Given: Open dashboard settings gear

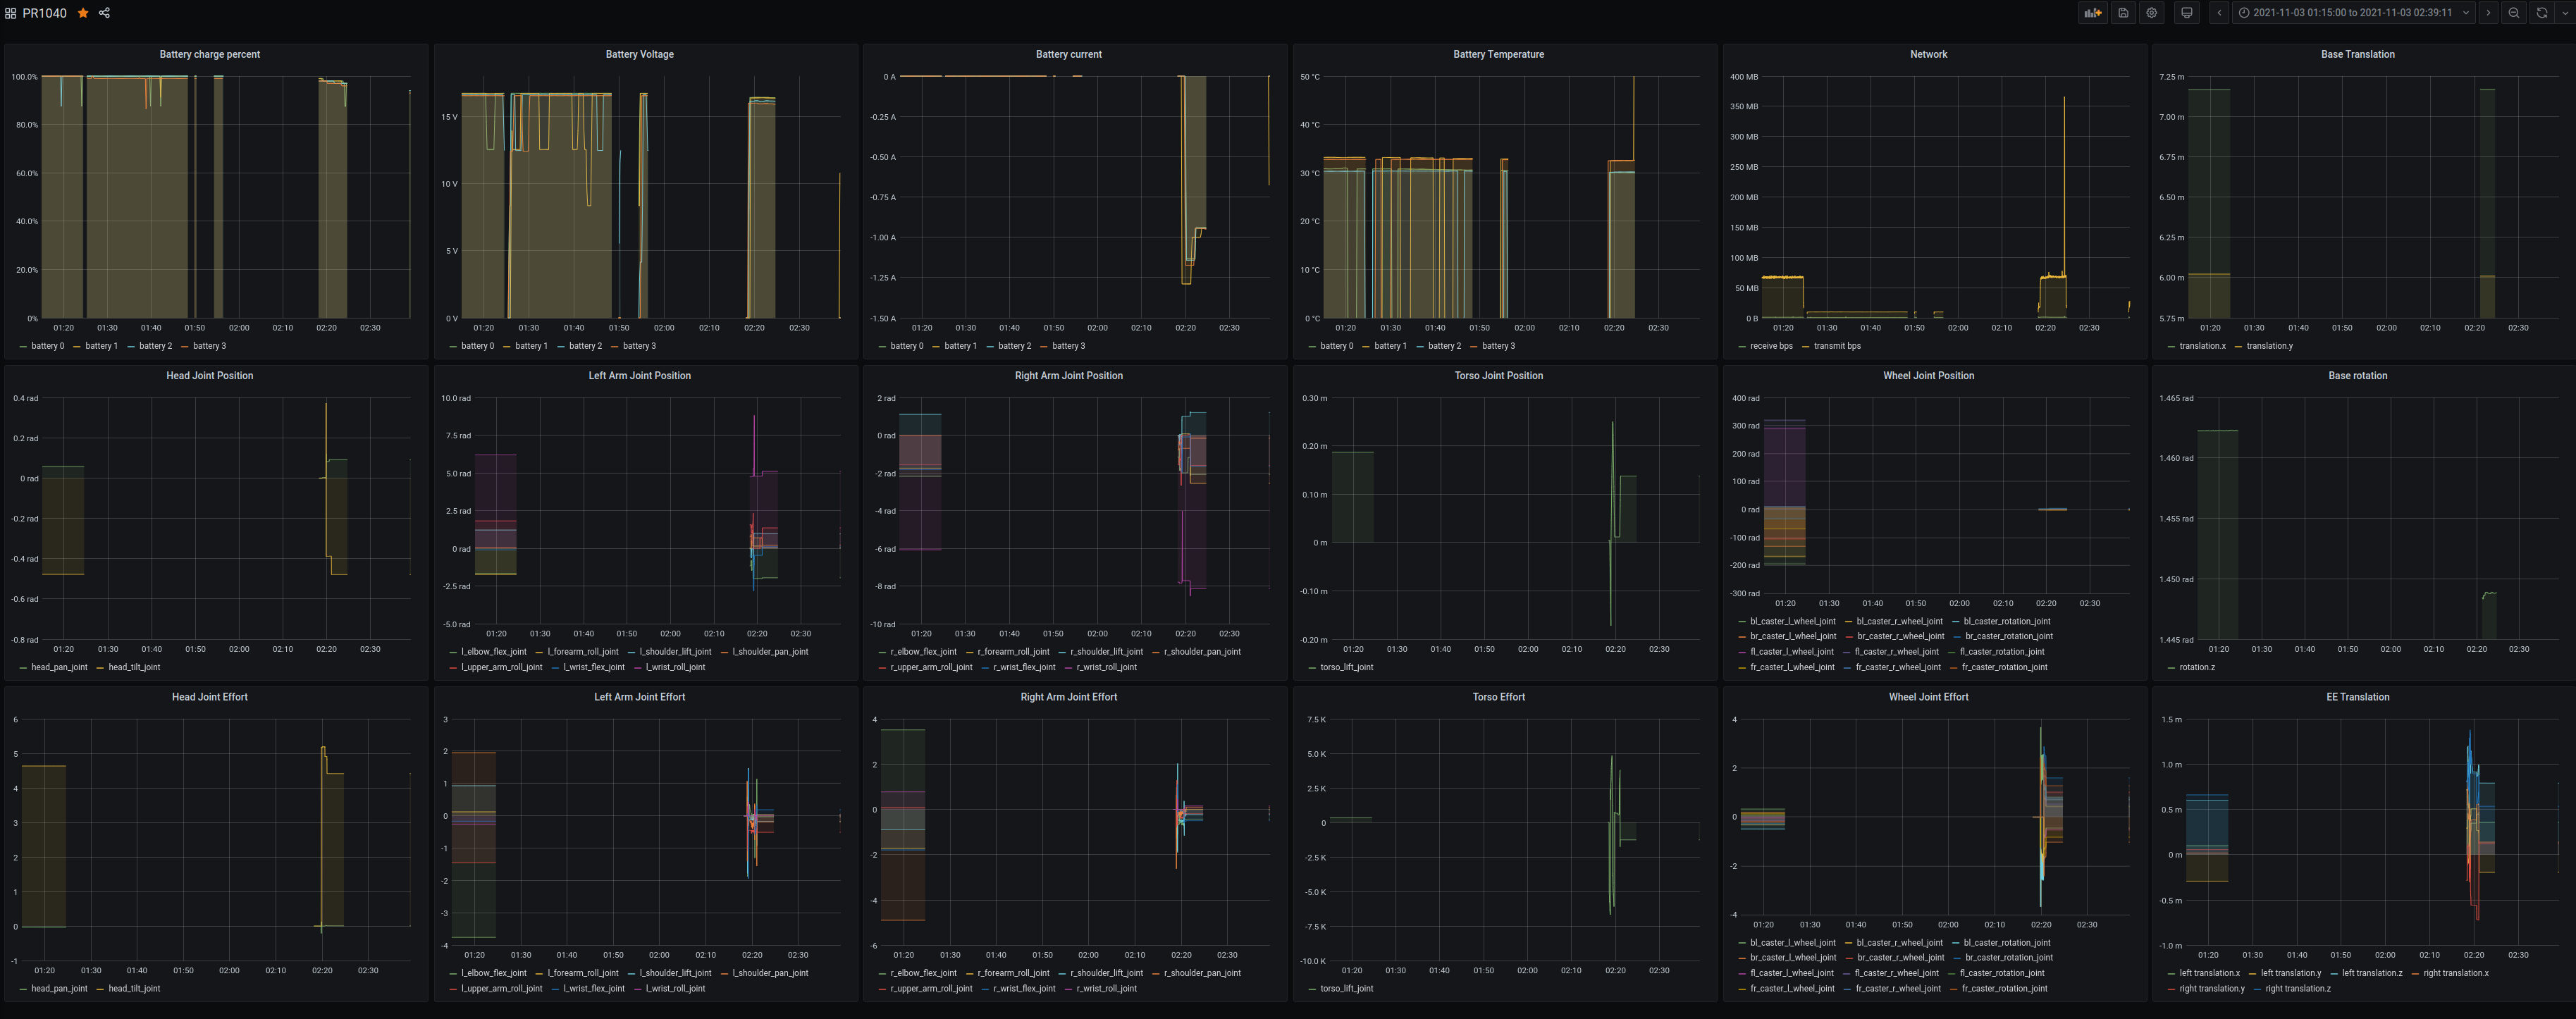Looking at the screenshot, I should 2152,13.
